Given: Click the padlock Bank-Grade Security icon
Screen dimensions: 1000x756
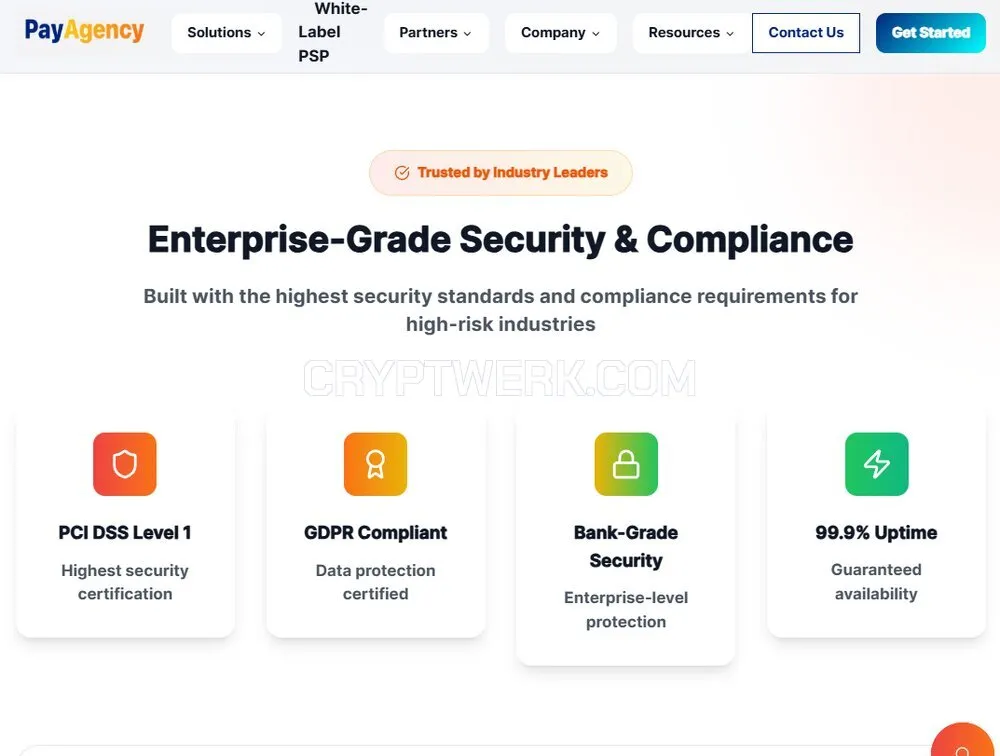Looking at the screenshot, I should click(626, 464).
